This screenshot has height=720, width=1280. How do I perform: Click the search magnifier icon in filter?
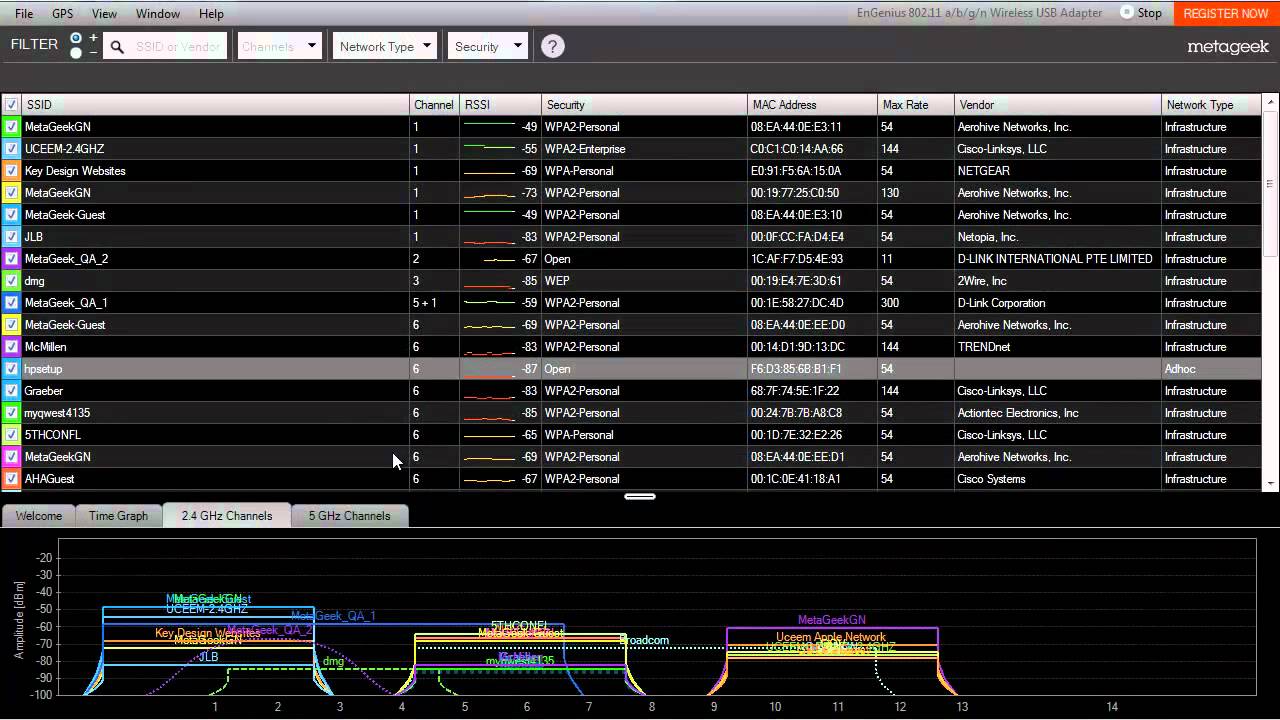(117, 47)
